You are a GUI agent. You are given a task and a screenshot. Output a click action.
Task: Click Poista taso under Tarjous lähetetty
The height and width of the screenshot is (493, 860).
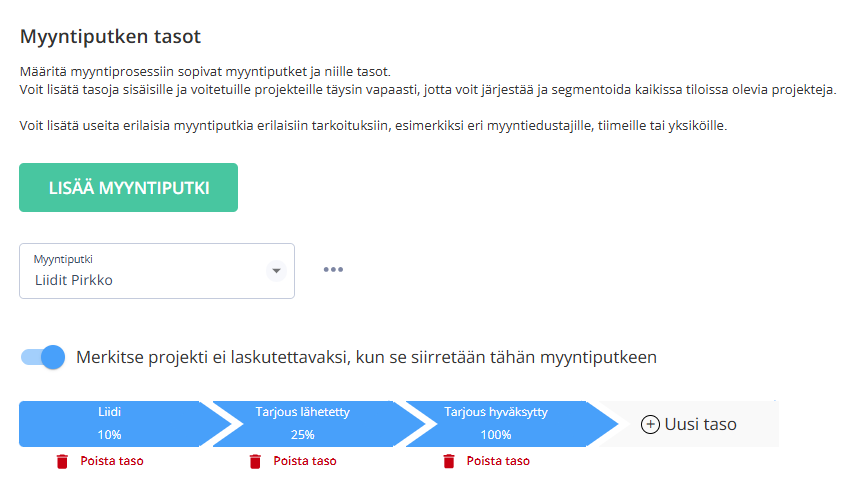tap(305, 461)
